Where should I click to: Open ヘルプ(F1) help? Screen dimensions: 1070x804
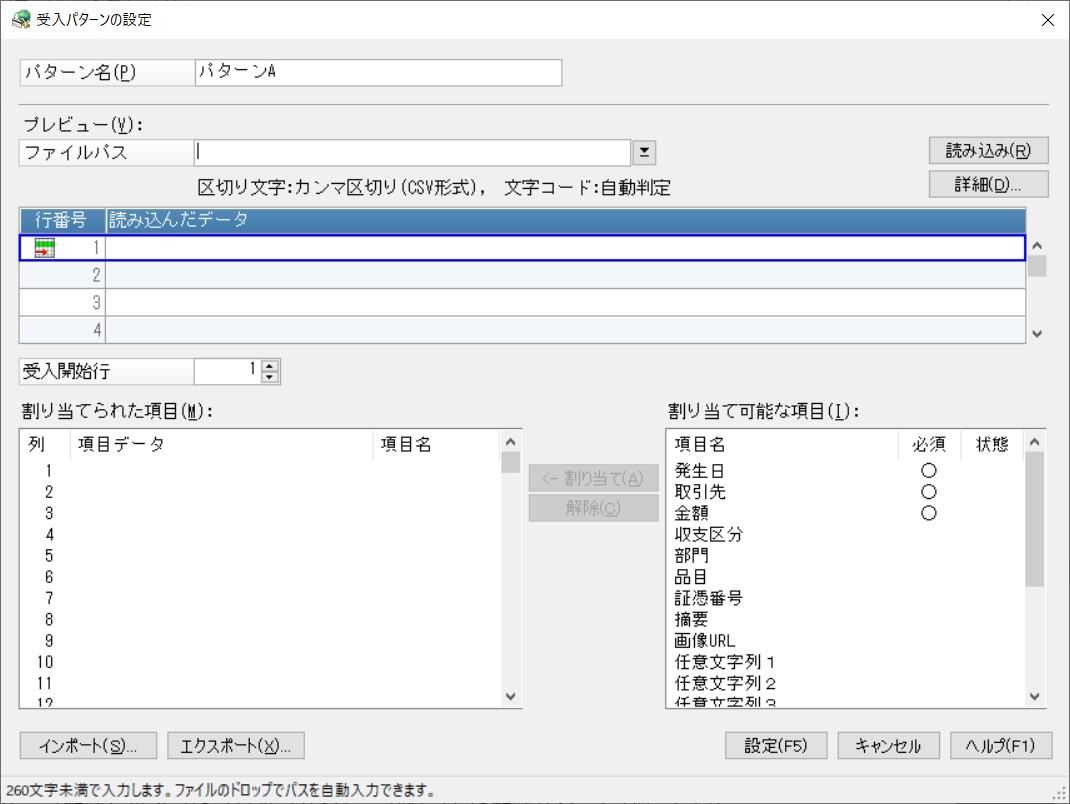pos(1001,745)
